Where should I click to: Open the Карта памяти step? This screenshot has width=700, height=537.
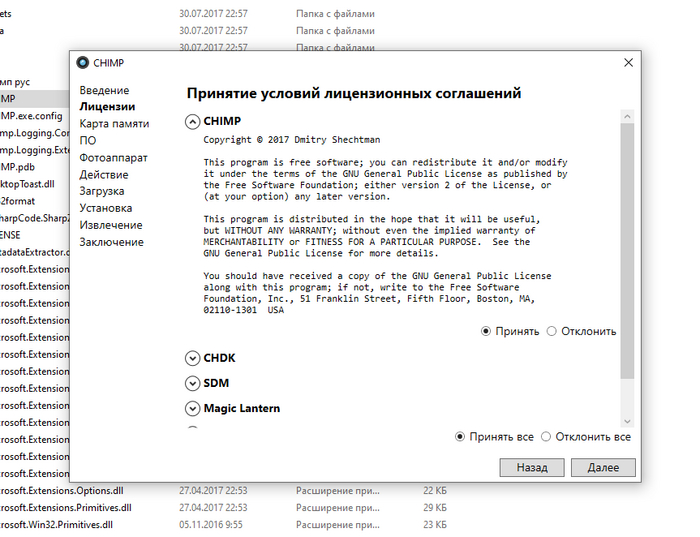pos(114,124)
